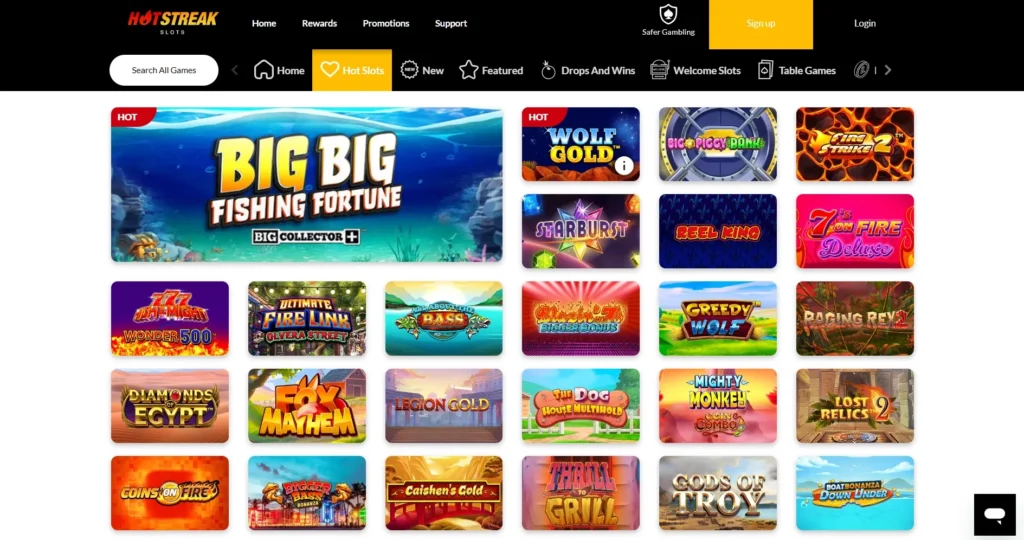Click the Drops And Wins bomb icon

click(548, 70)
